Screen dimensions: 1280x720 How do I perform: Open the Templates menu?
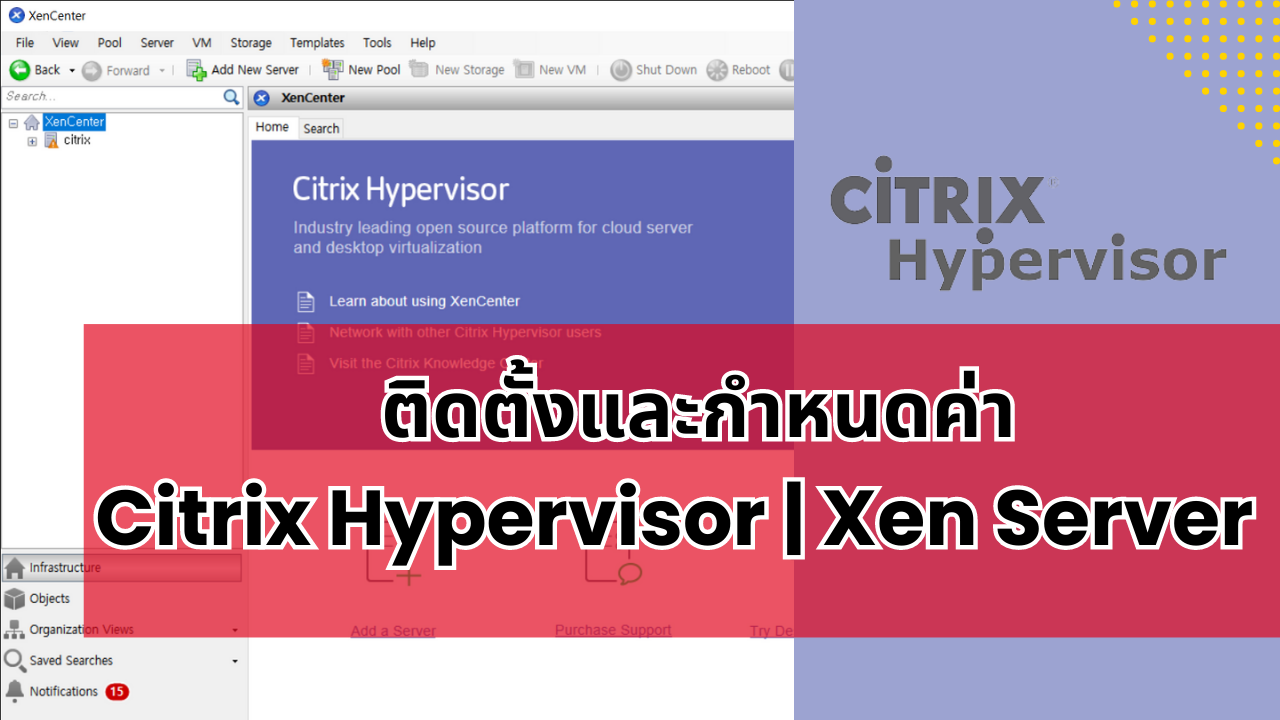(x=317, y=43)
